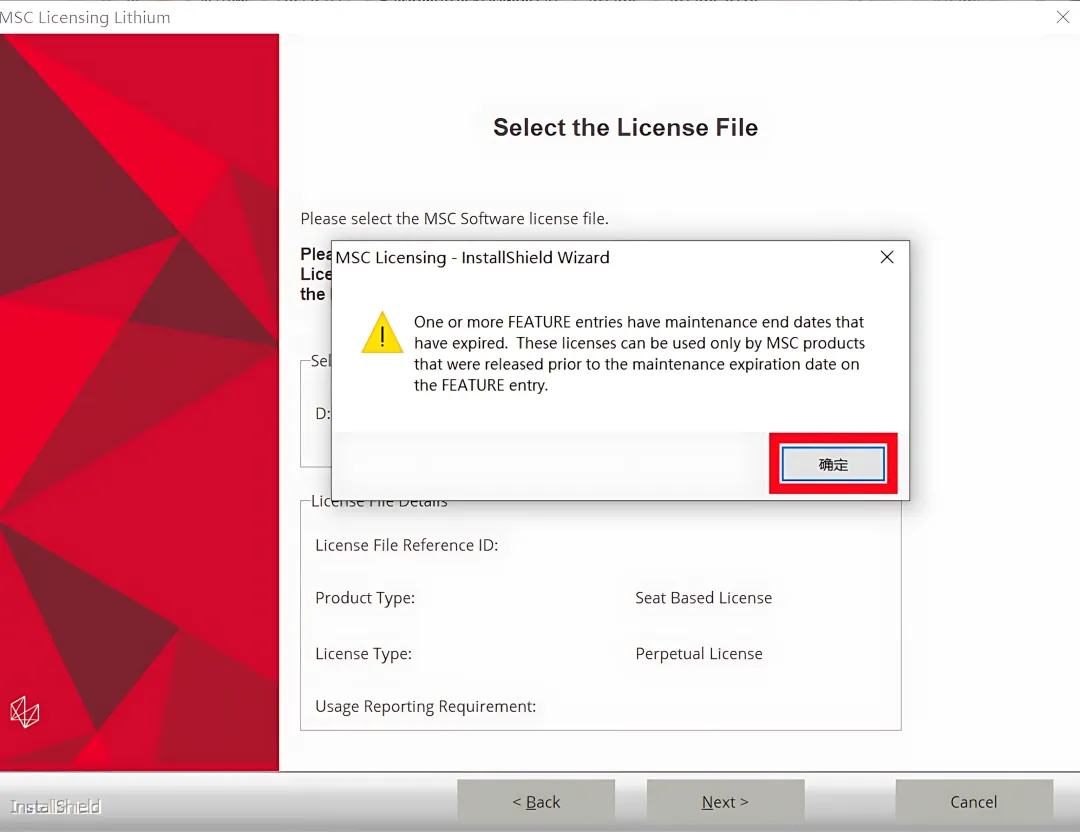Click the yellow warning triangle icon
This screenshot has height=832, width=1080.
click(x=382, y=333)
